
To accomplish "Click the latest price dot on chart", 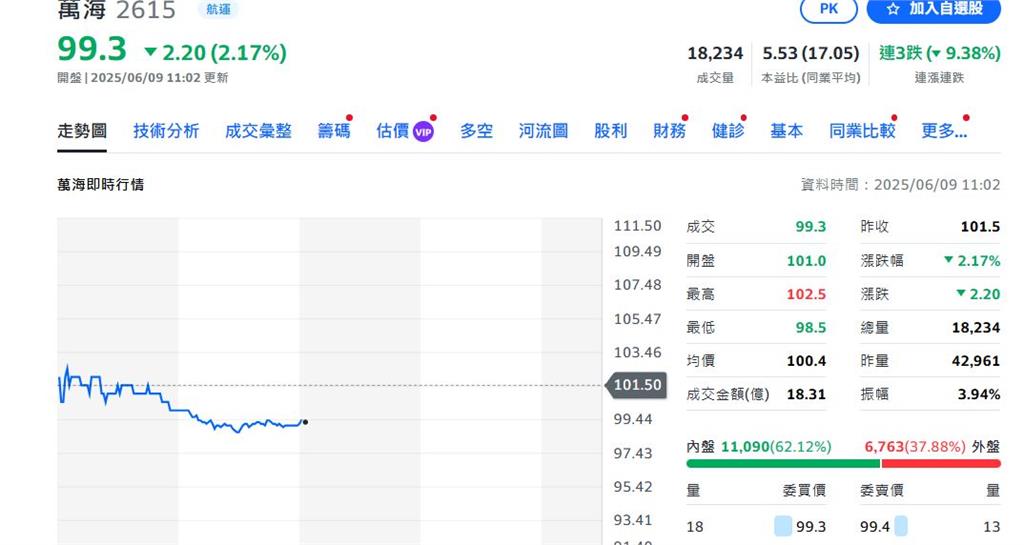I will [305, 422].
